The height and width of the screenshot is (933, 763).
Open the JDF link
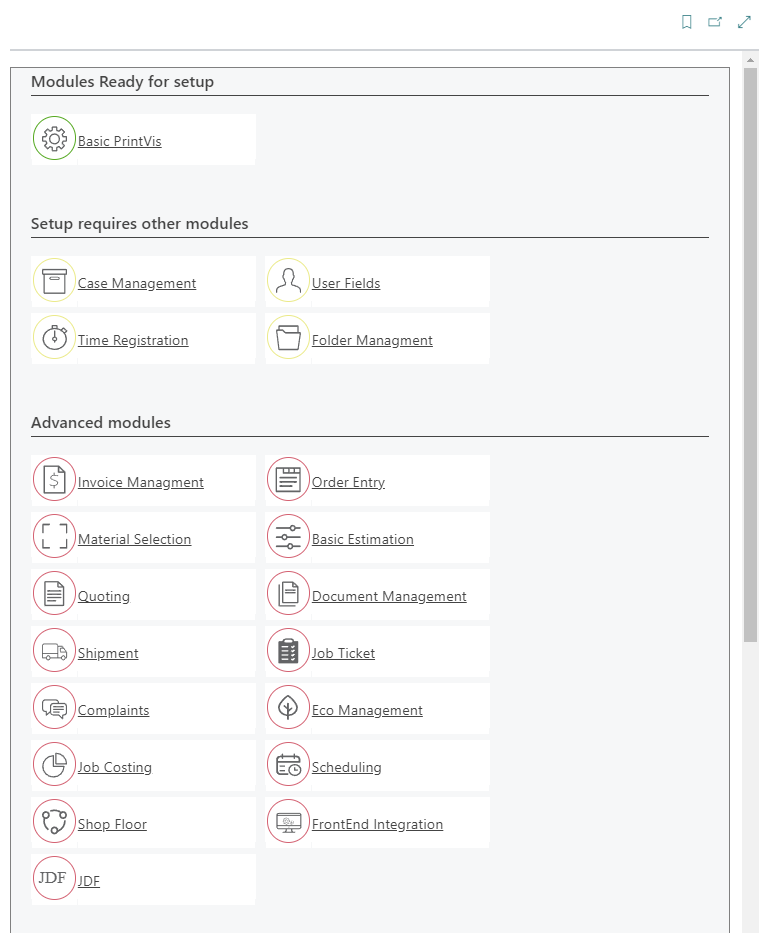point(89,881)
